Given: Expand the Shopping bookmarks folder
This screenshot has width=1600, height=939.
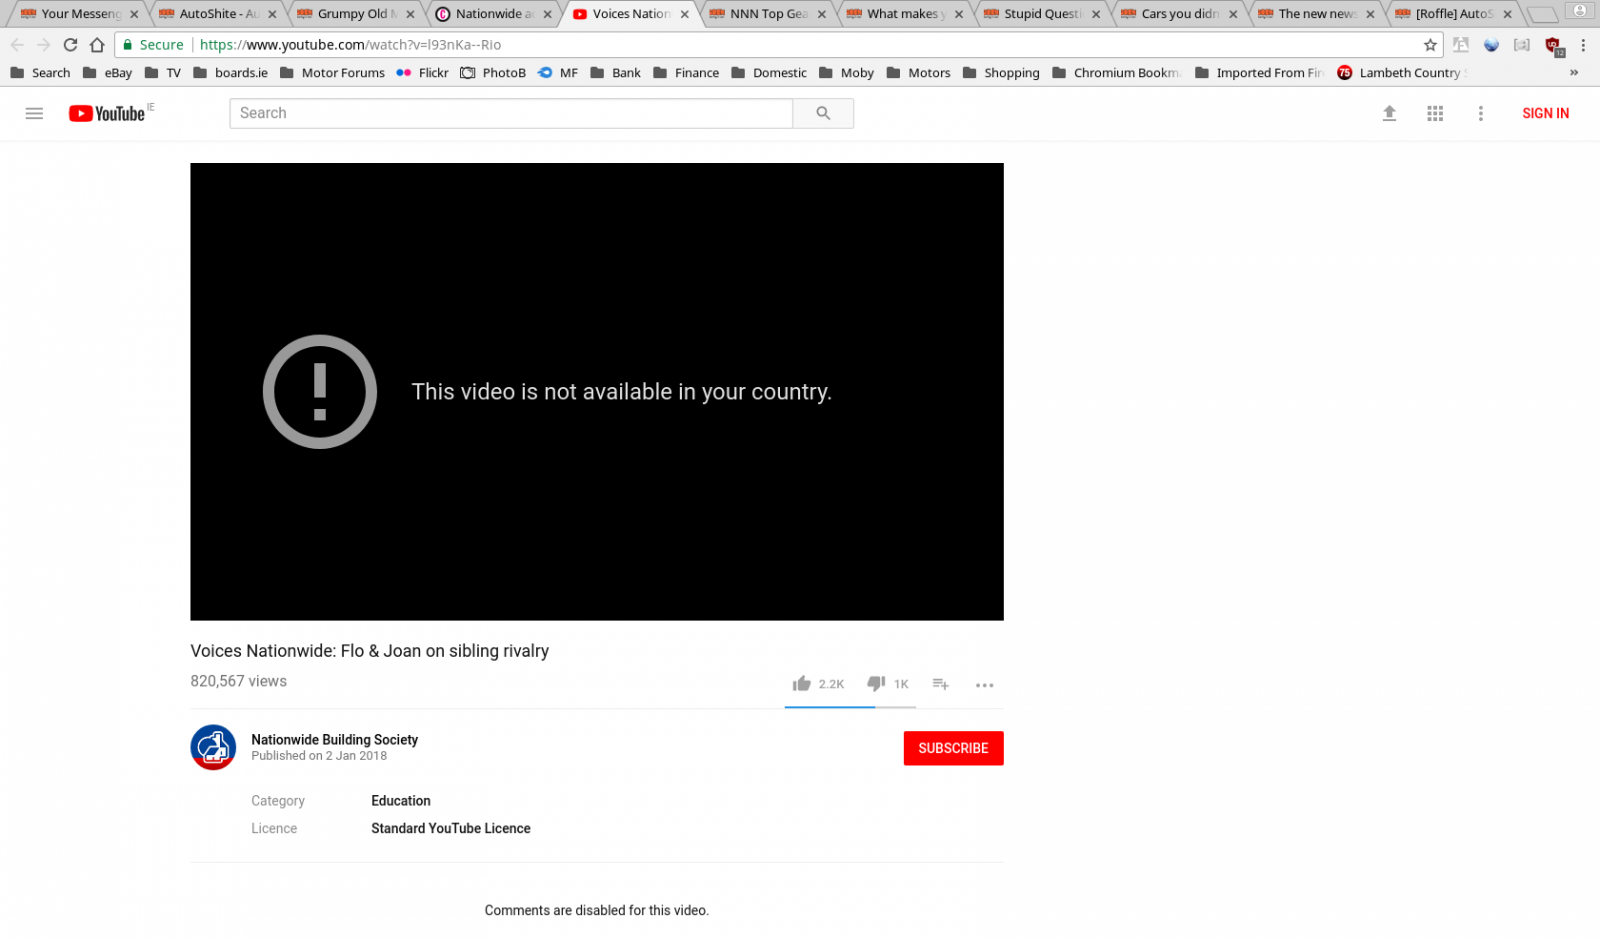Looking at the screenshot, I should pos(1001,73).
